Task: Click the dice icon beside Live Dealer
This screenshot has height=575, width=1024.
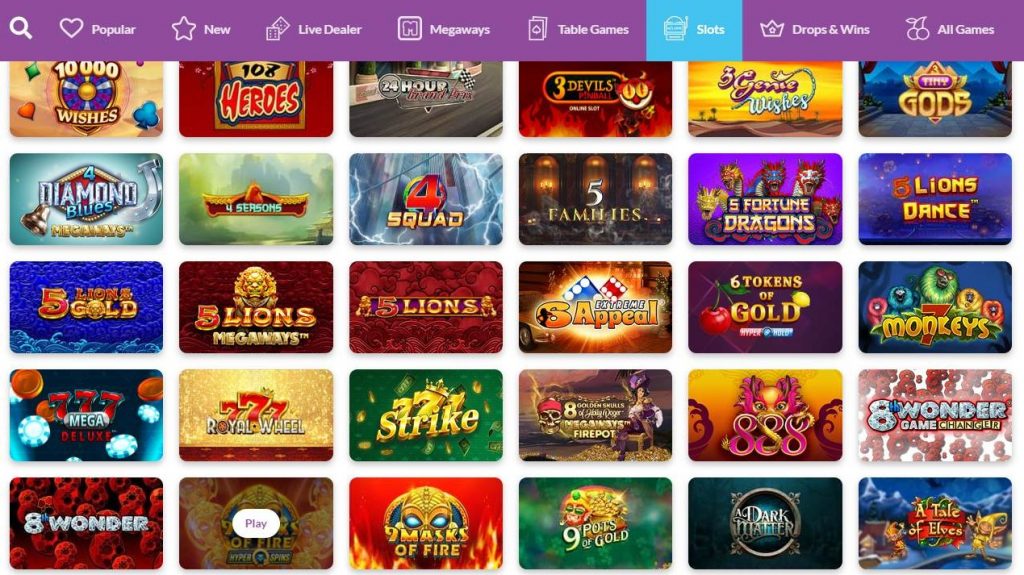Action: (x=277, y=29)
